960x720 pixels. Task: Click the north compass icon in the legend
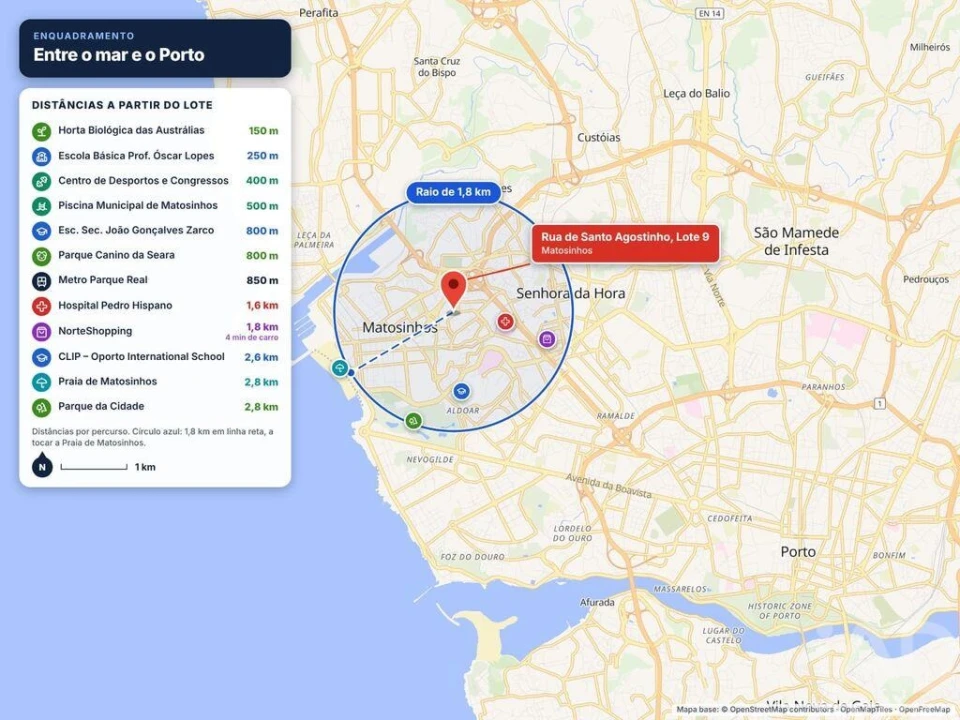pos(42,465)
